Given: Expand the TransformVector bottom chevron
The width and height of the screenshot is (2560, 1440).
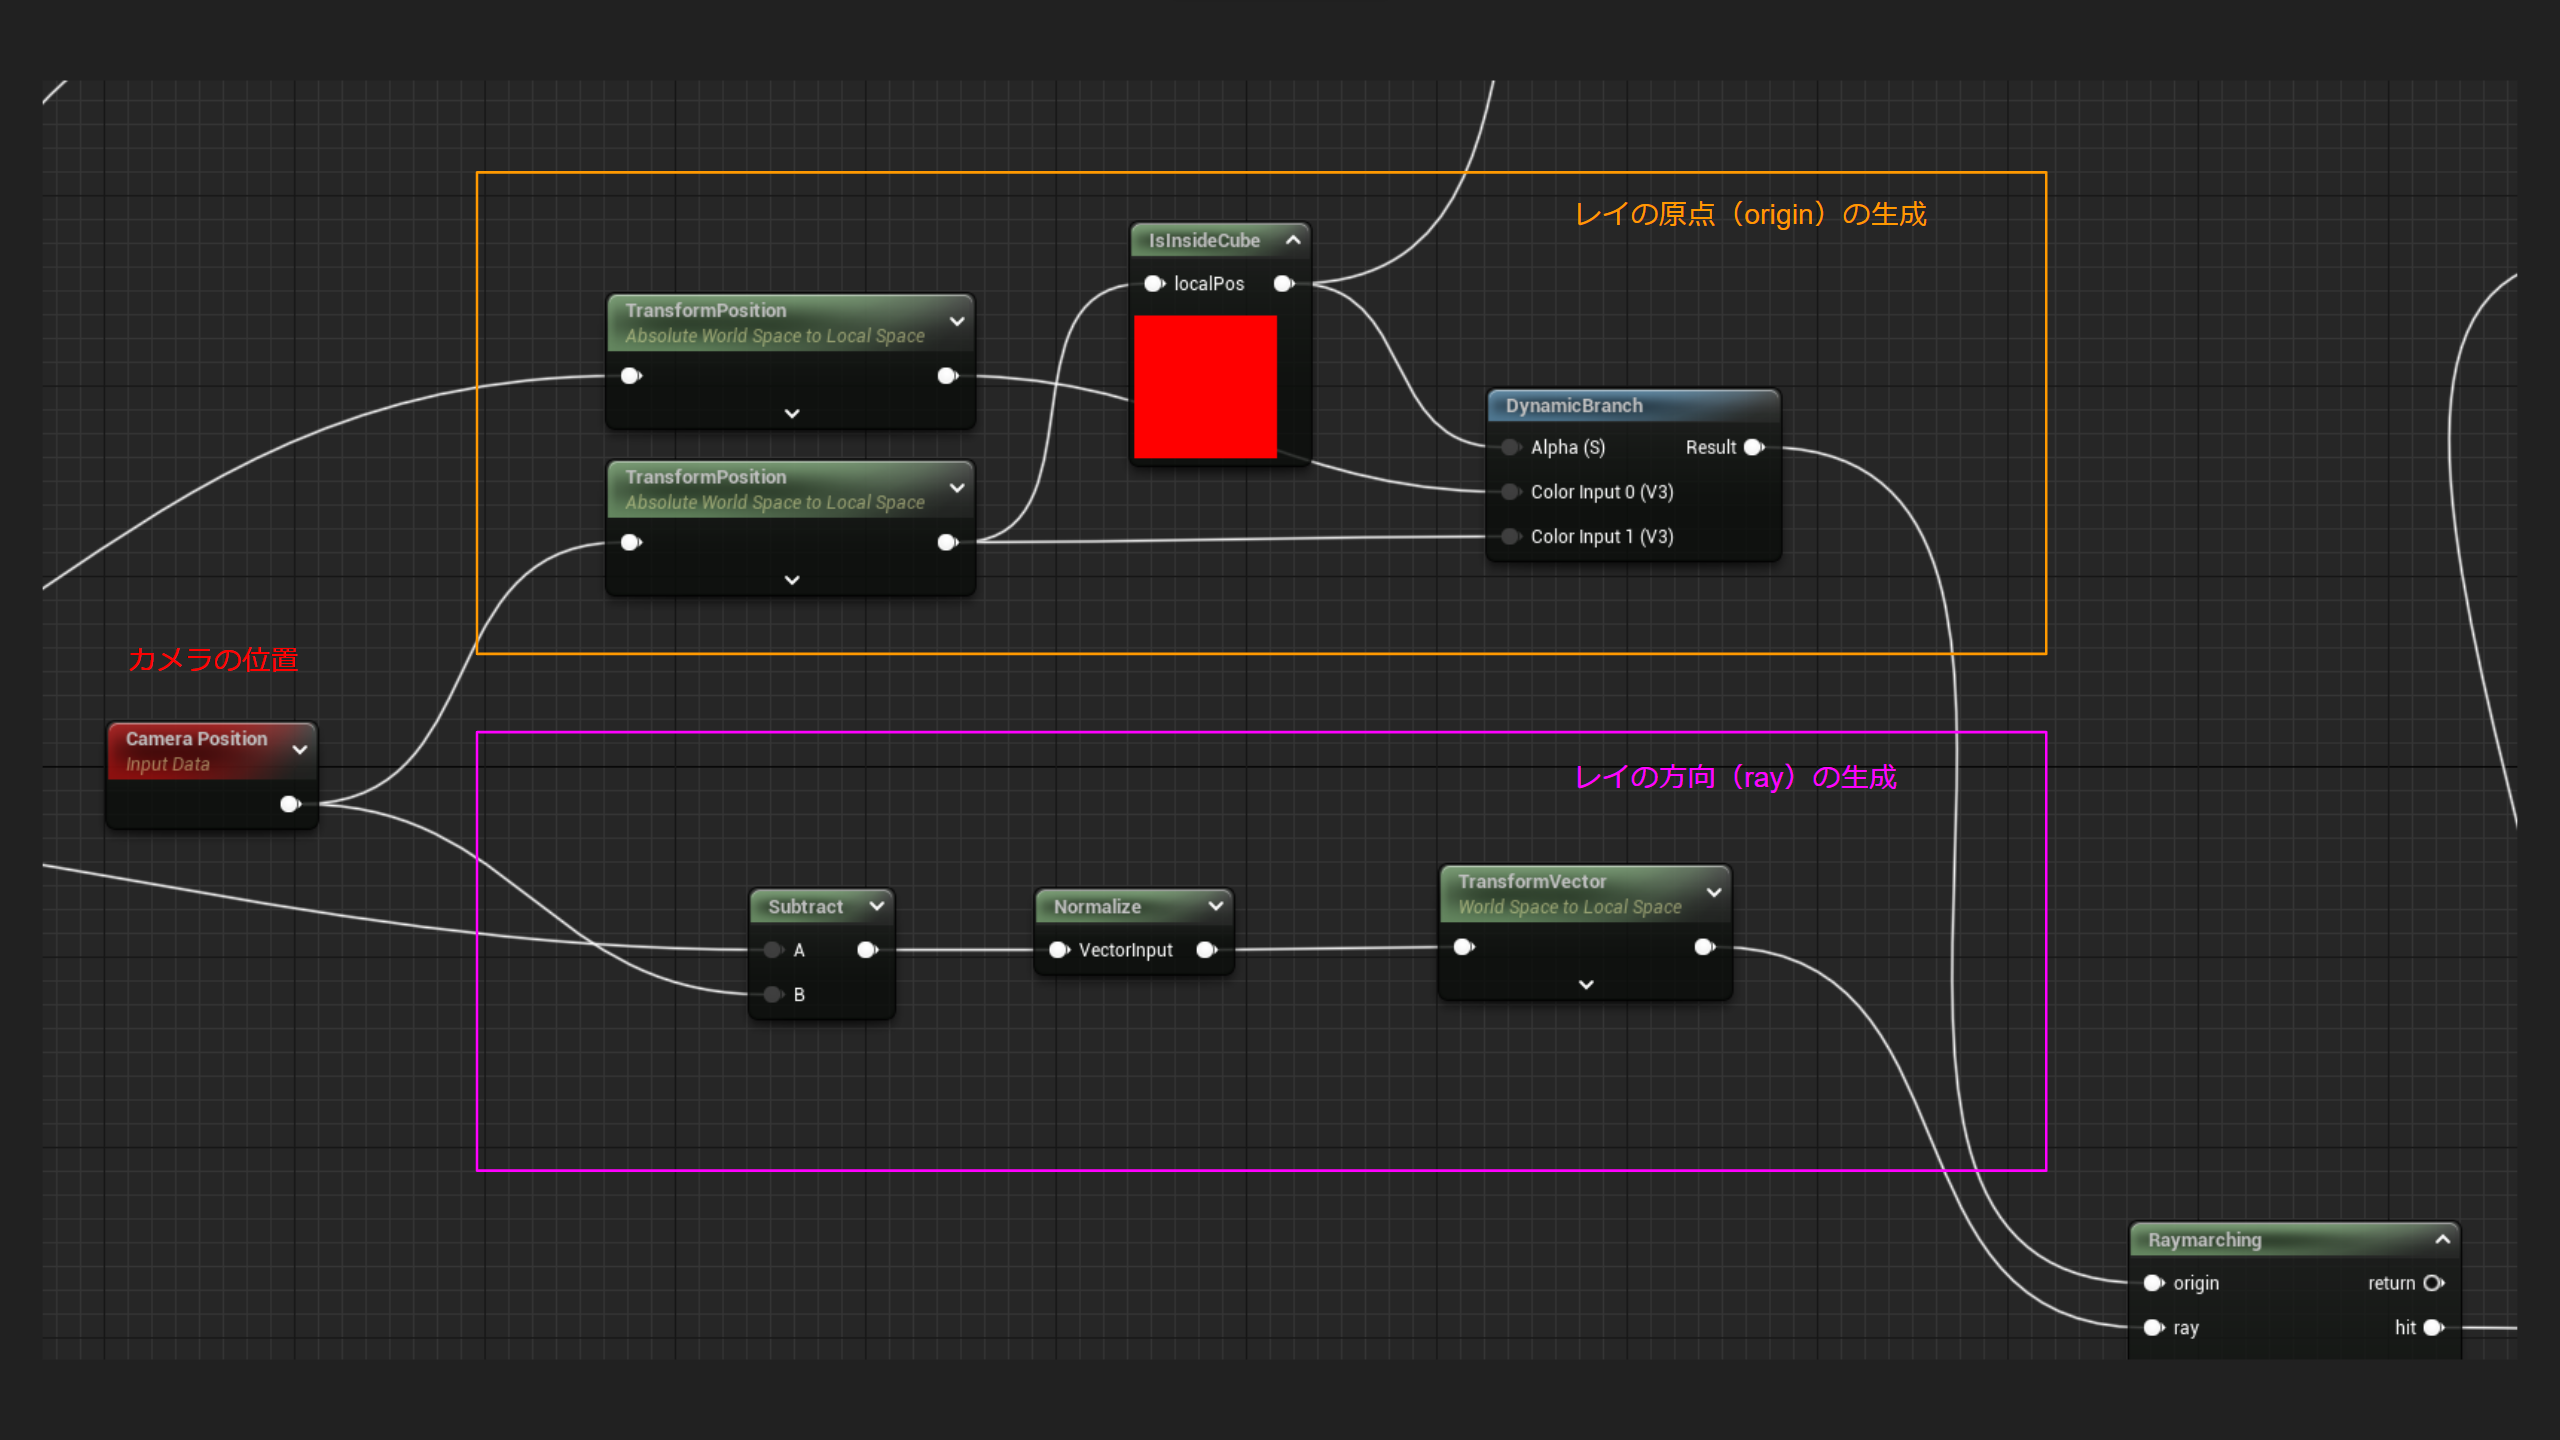Looking at the screenshot, I should pyautogui.click(x=1586, y=985).
